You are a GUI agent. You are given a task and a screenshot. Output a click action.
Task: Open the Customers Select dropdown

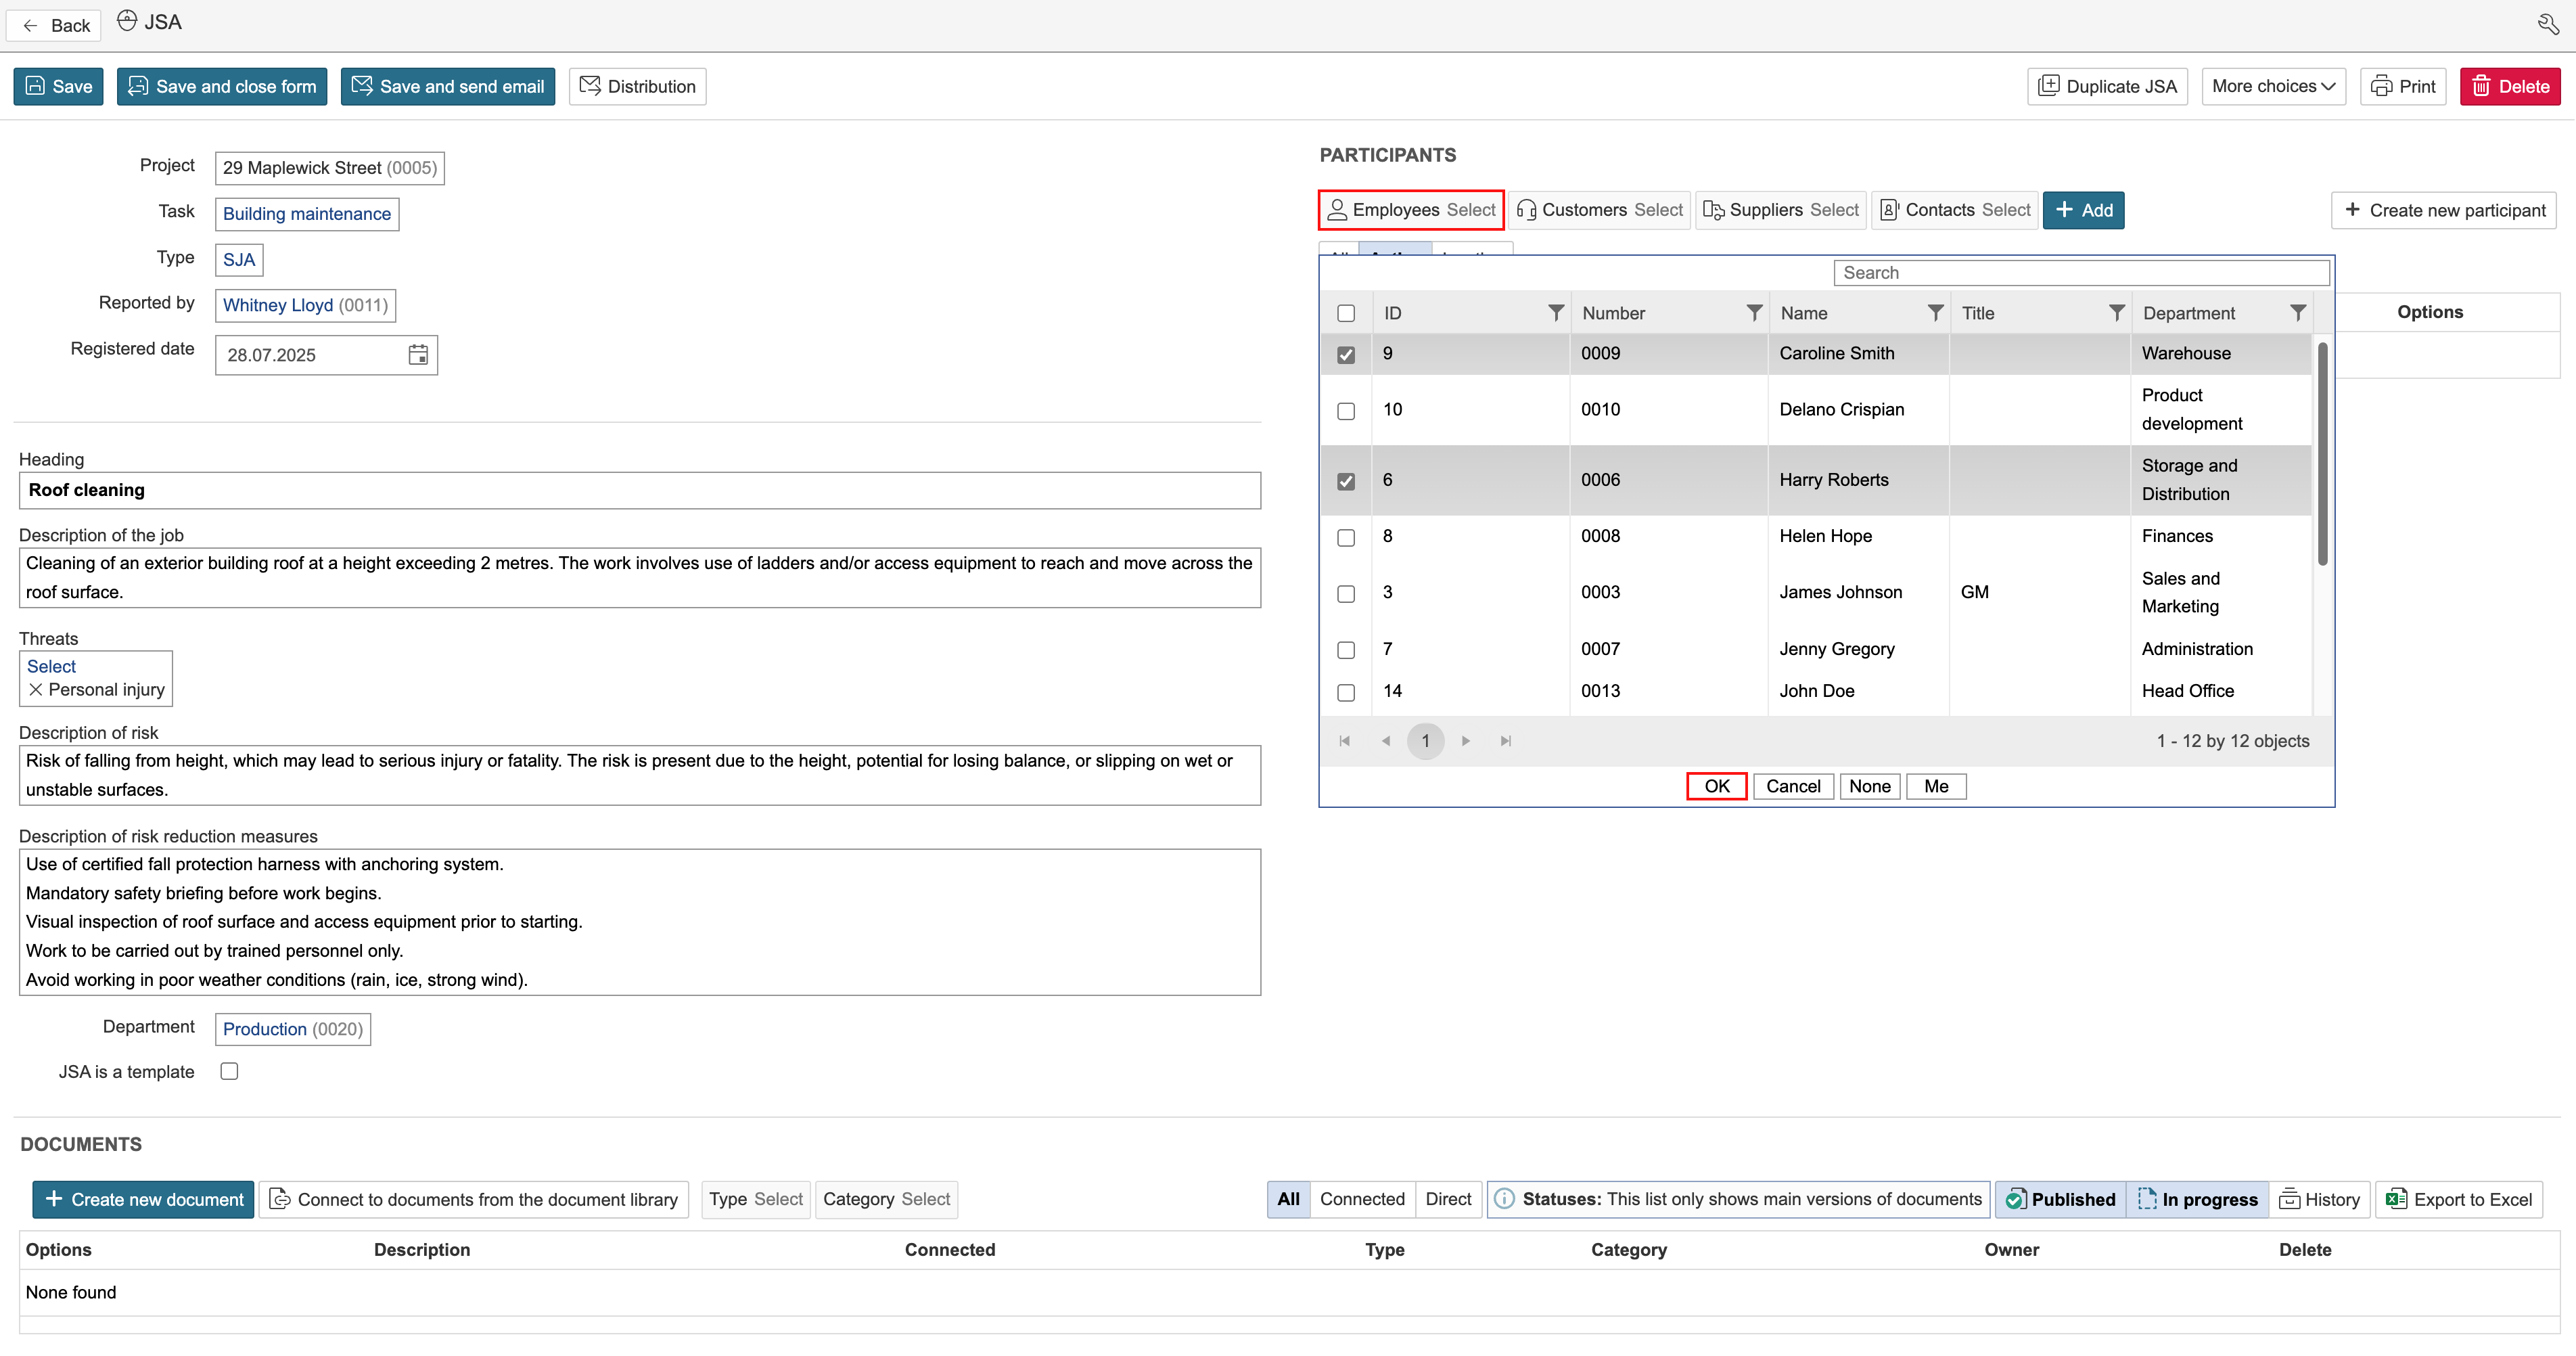(x=1599, y=210)
